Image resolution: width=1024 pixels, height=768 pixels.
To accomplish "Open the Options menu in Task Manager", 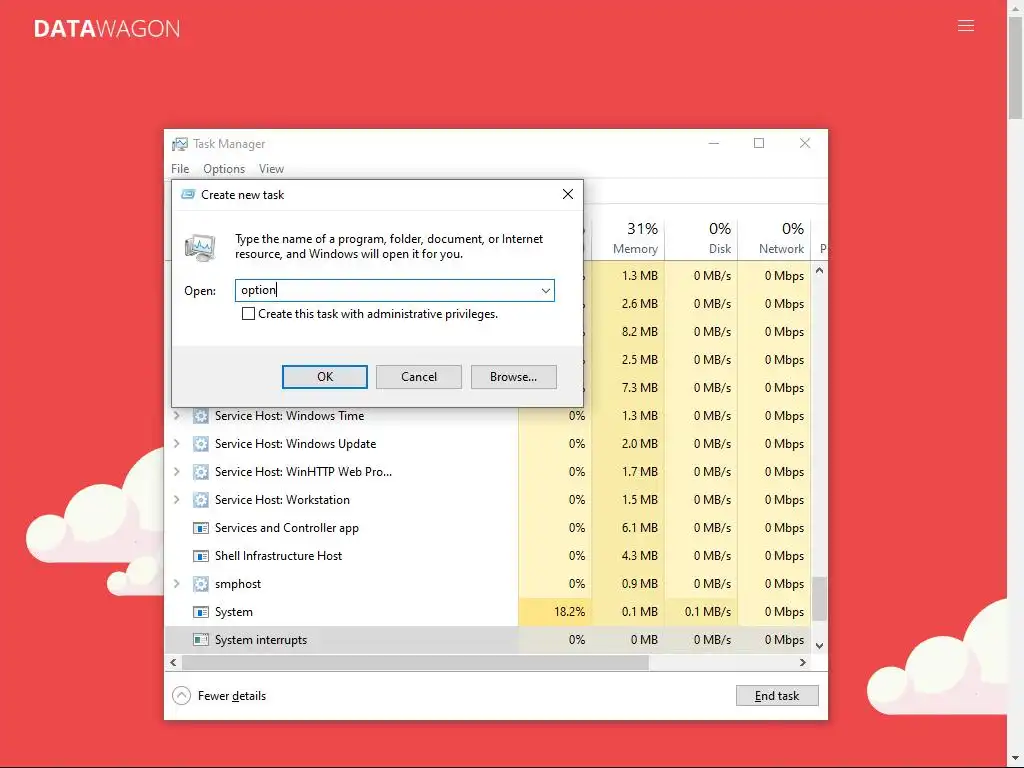I will coord(224,169).
